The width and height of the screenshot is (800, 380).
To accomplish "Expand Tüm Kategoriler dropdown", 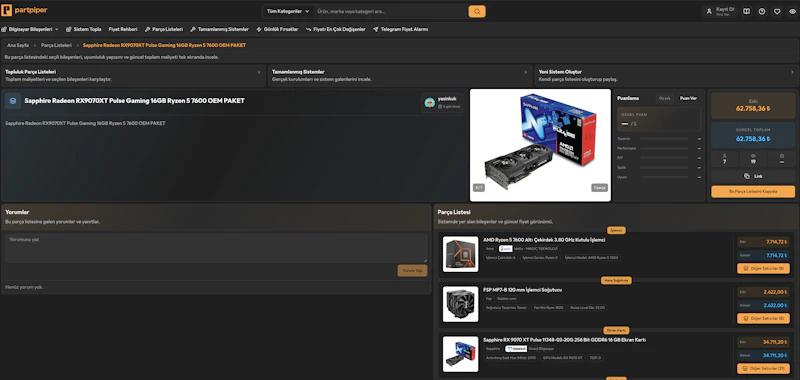I will point(288,11).
